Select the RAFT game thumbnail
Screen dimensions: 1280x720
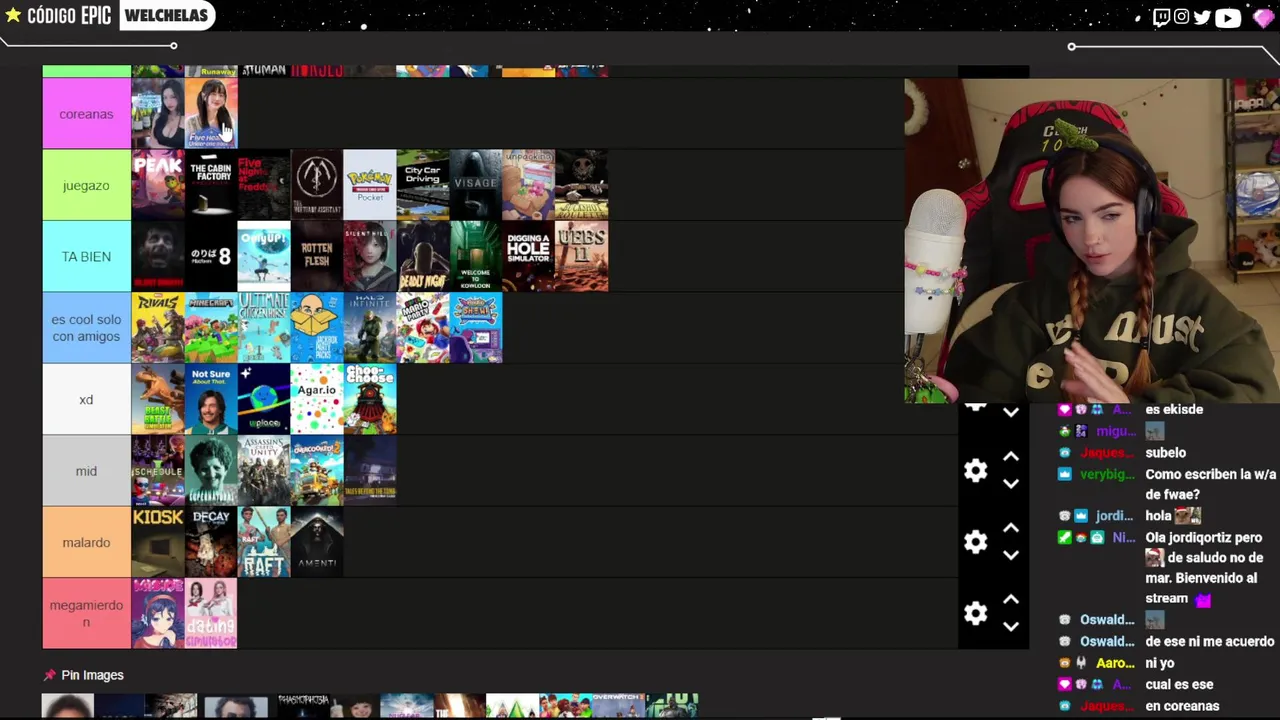[264, 542]
